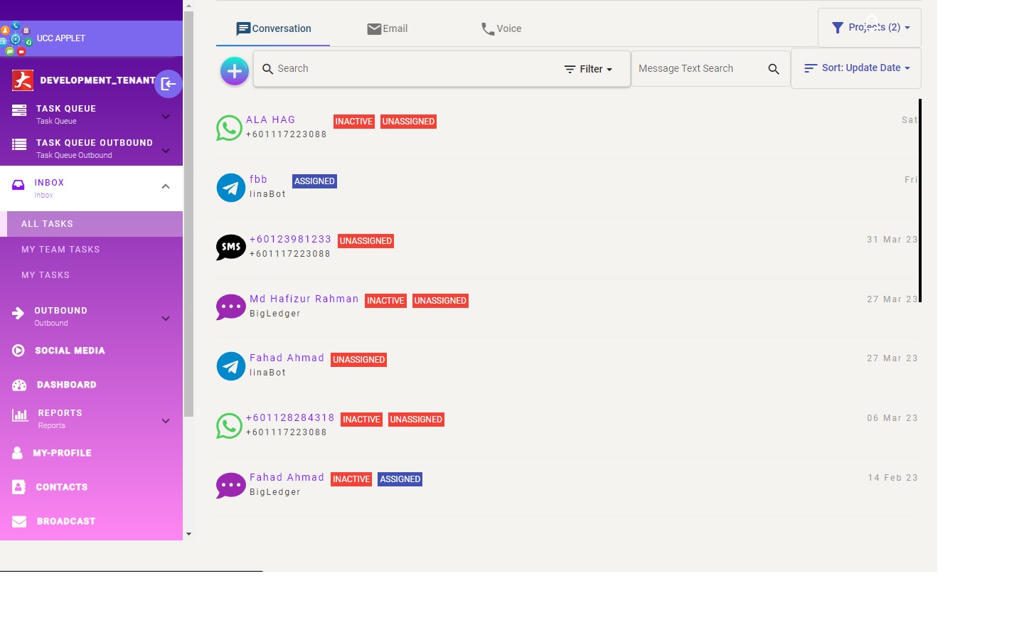Click the Telegram icon beside fbb
The image size is (1024, 640).
[x=231, y=188]
